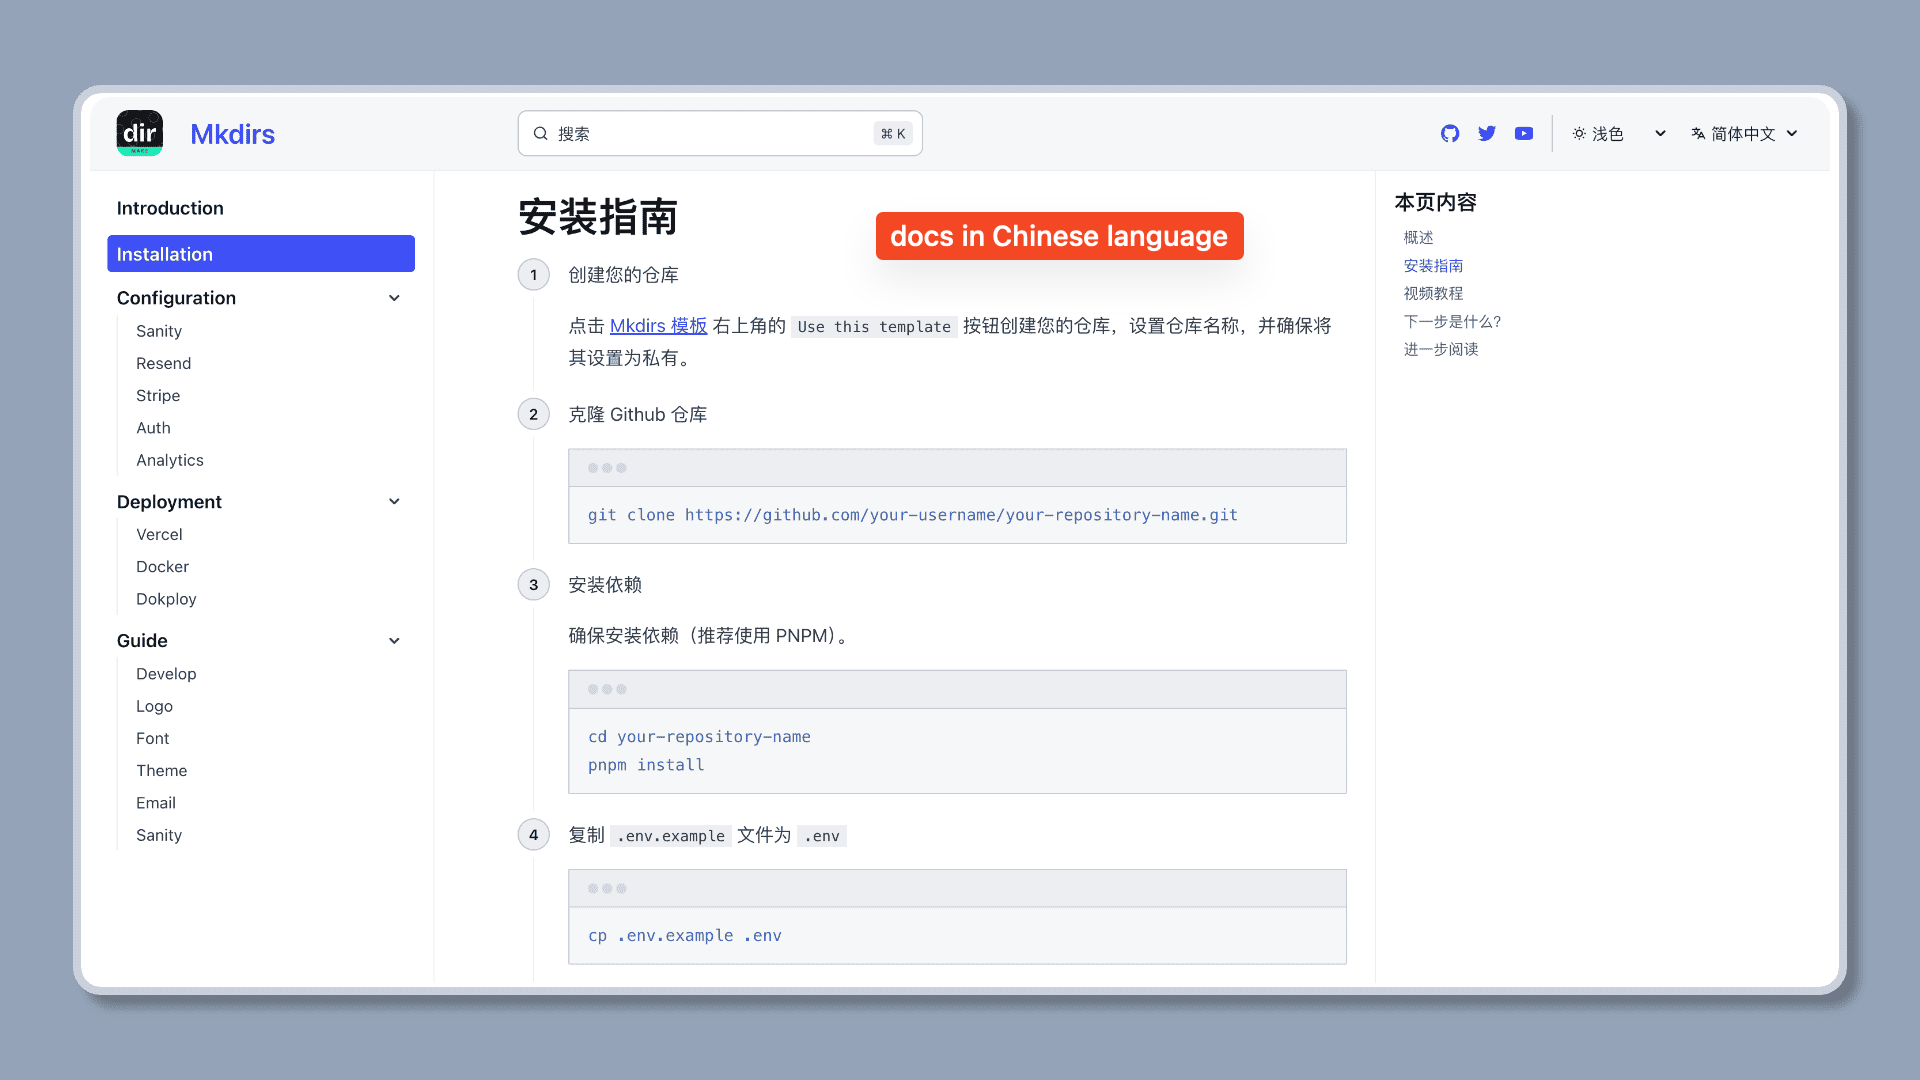Collapse the Deployment section chevron
The image size is (1920, 1080).
pyautogui.click(x=394, y=502)
